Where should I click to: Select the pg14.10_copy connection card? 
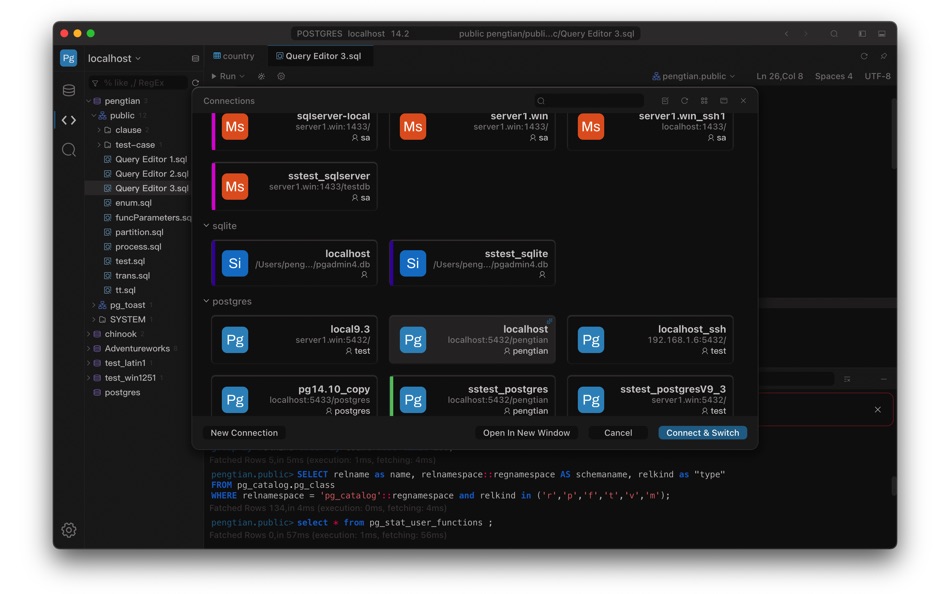pyautogui.click(x=294, y=396)
